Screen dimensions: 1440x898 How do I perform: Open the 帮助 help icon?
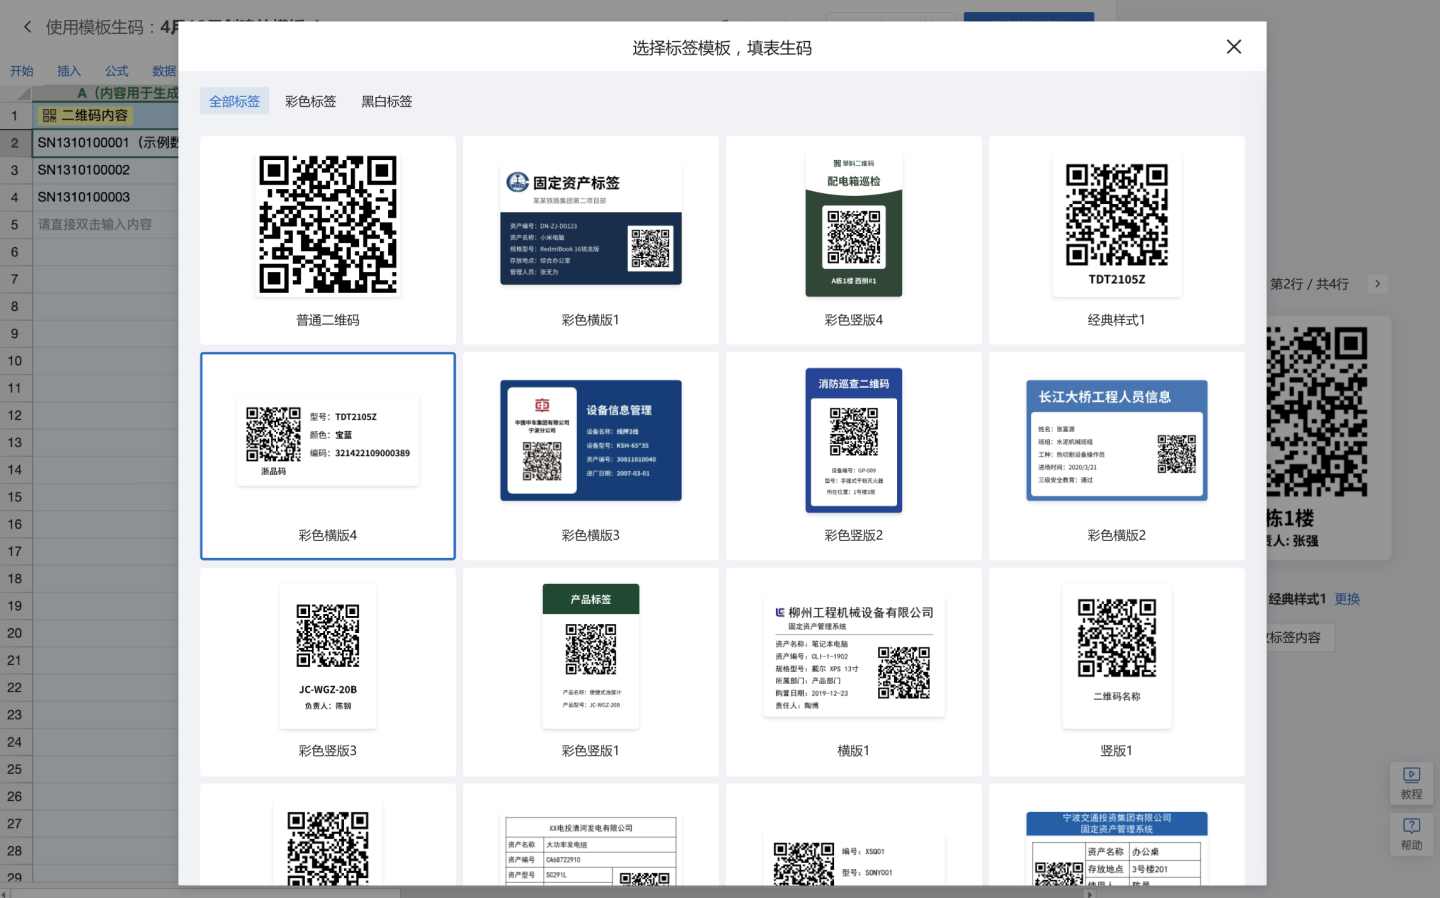pos(1411,834)
